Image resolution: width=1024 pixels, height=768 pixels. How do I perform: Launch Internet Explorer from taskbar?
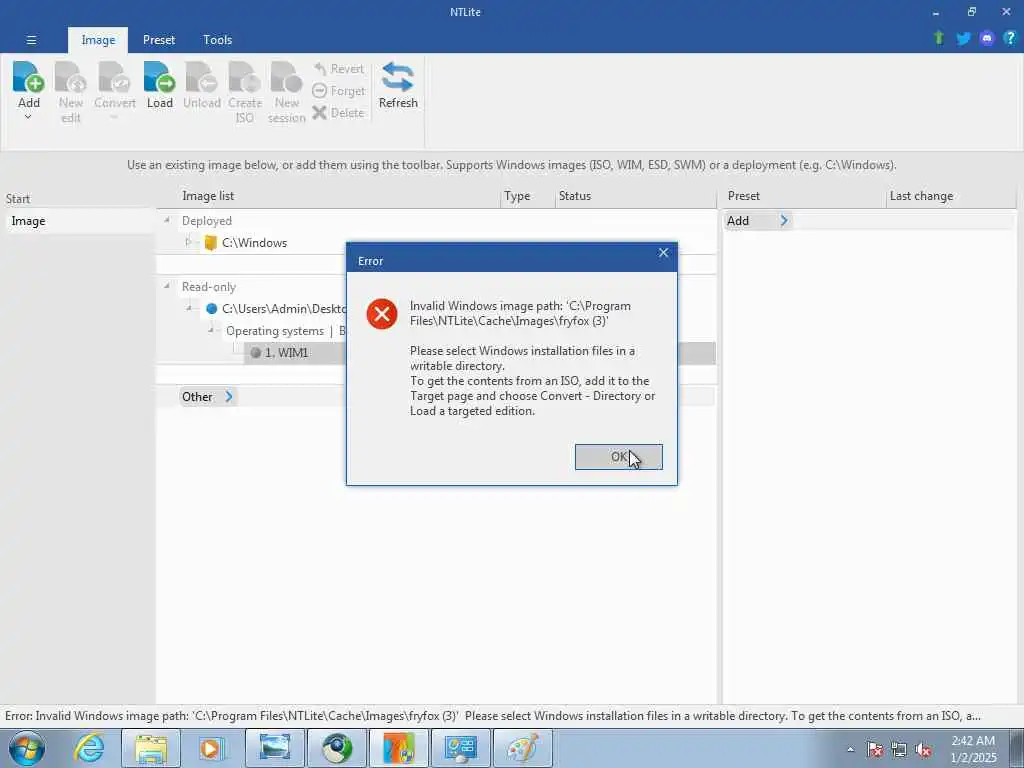coord(88,748)
